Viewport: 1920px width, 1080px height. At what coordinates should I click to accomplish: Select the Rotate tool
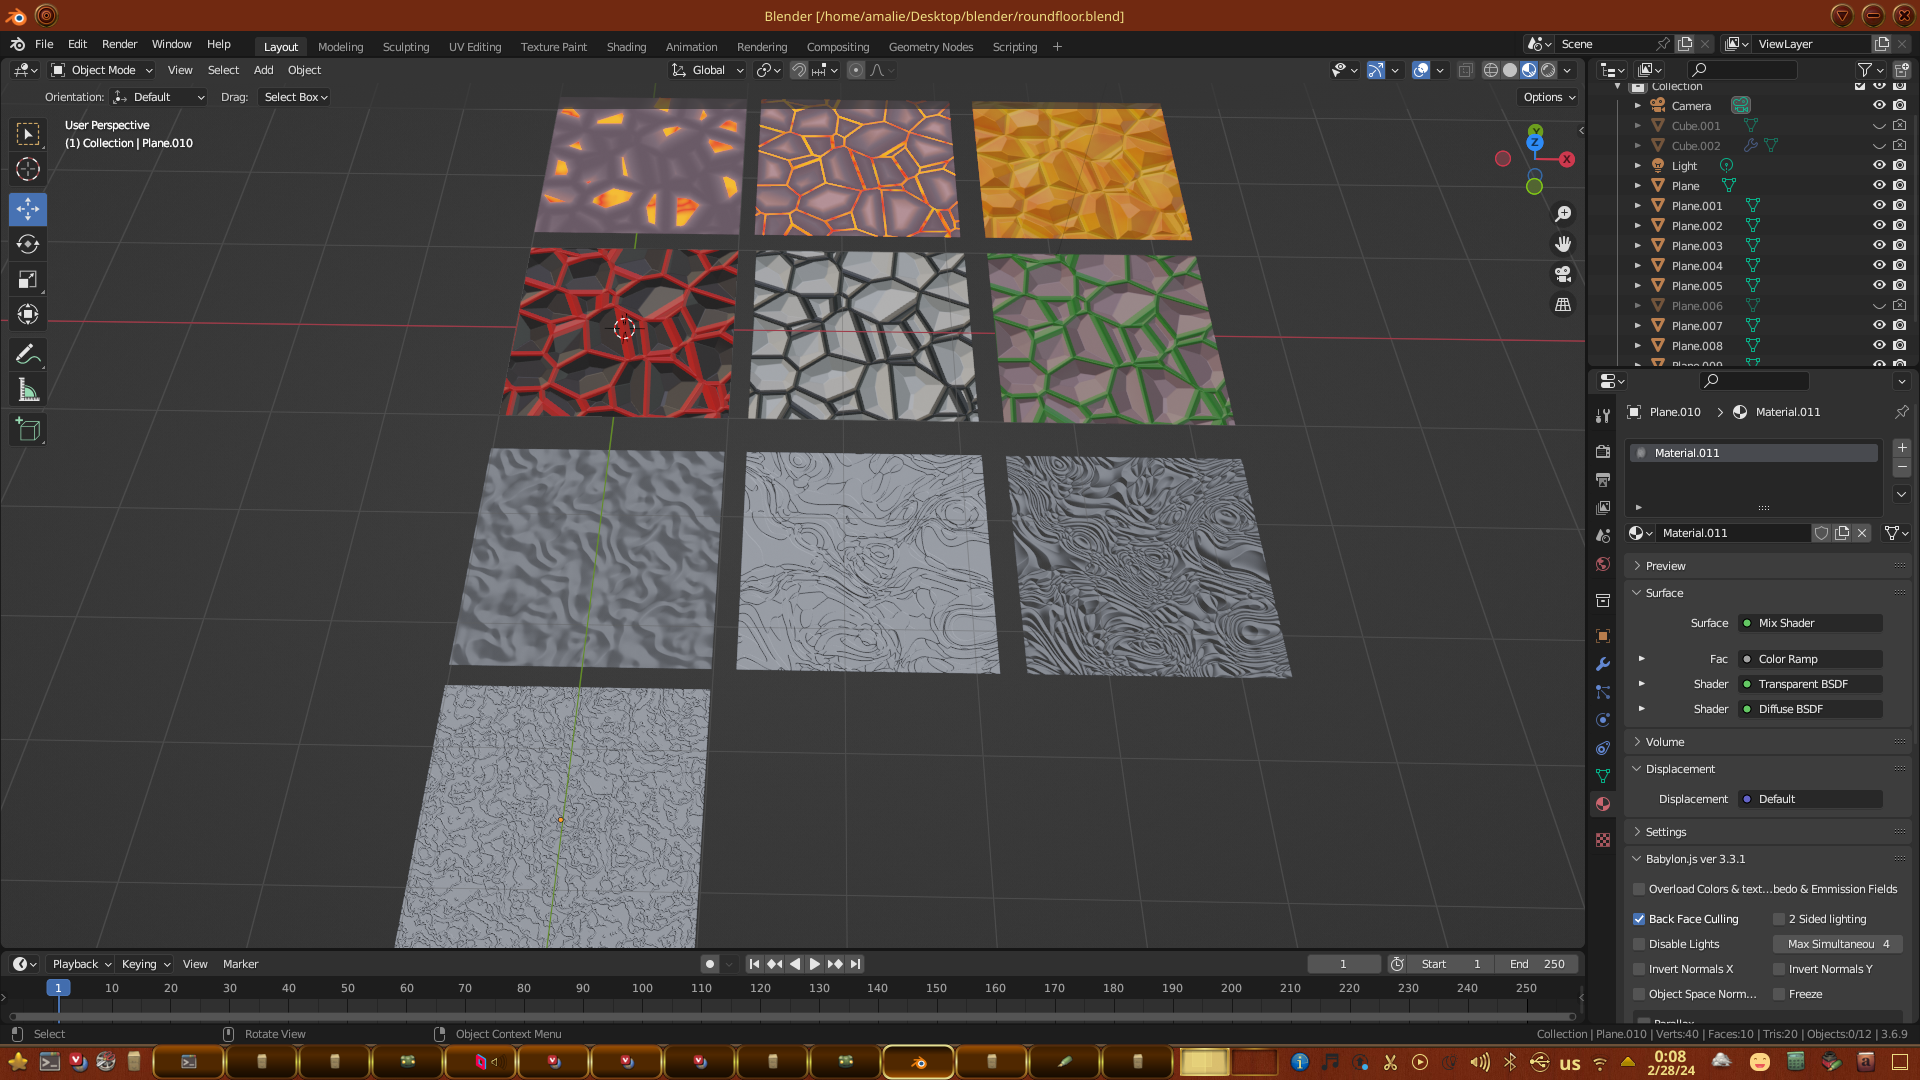click(28, 244)
